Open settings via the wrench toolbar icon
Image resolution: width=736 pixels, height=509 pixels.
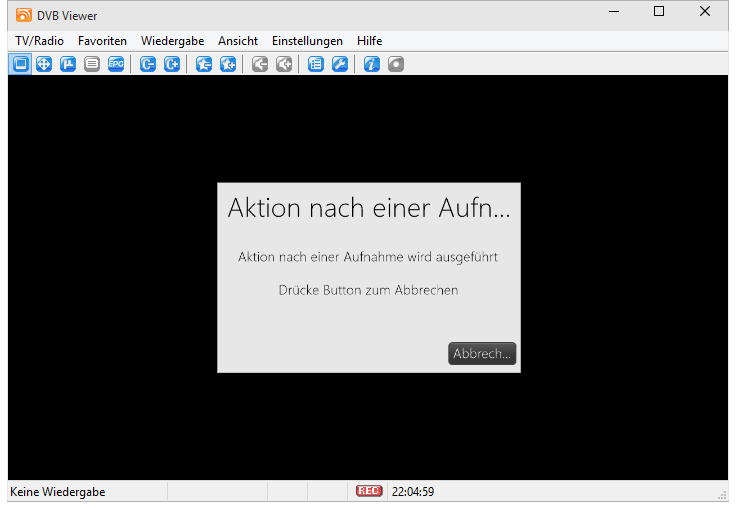340,64
